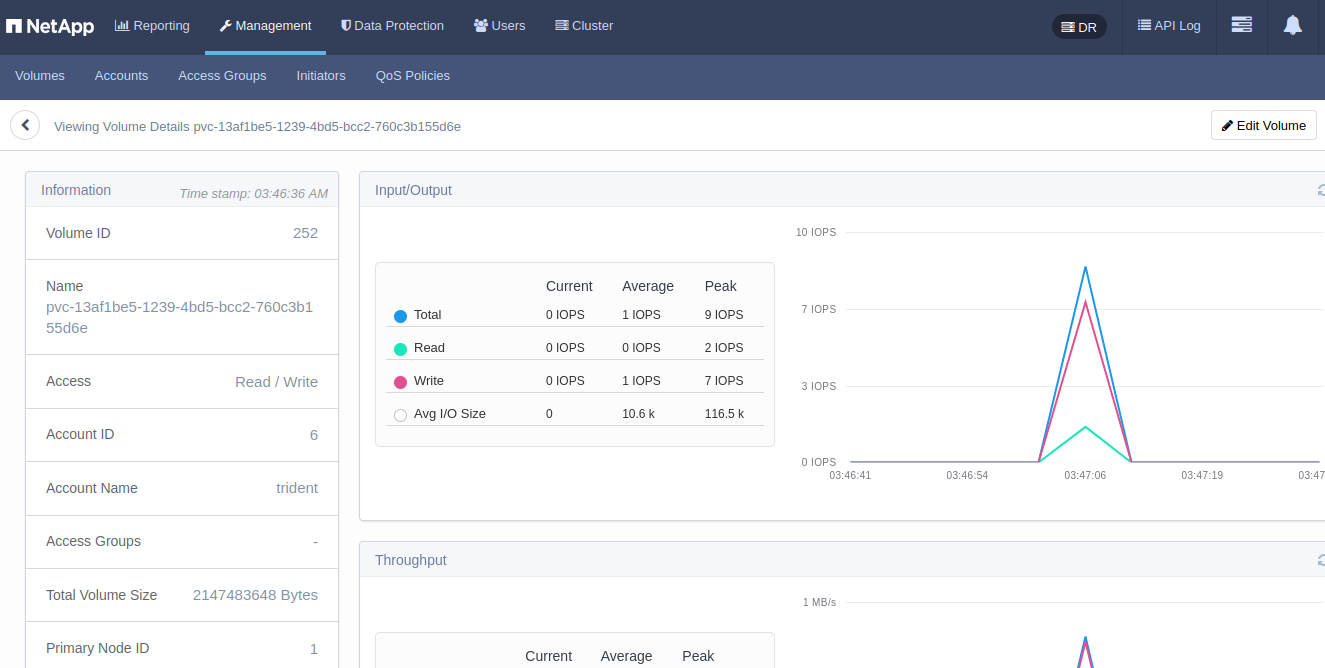Click the NetApp logo
Image resolution: width=1325 pixels, height=668 pixels.
coord(50,27)
